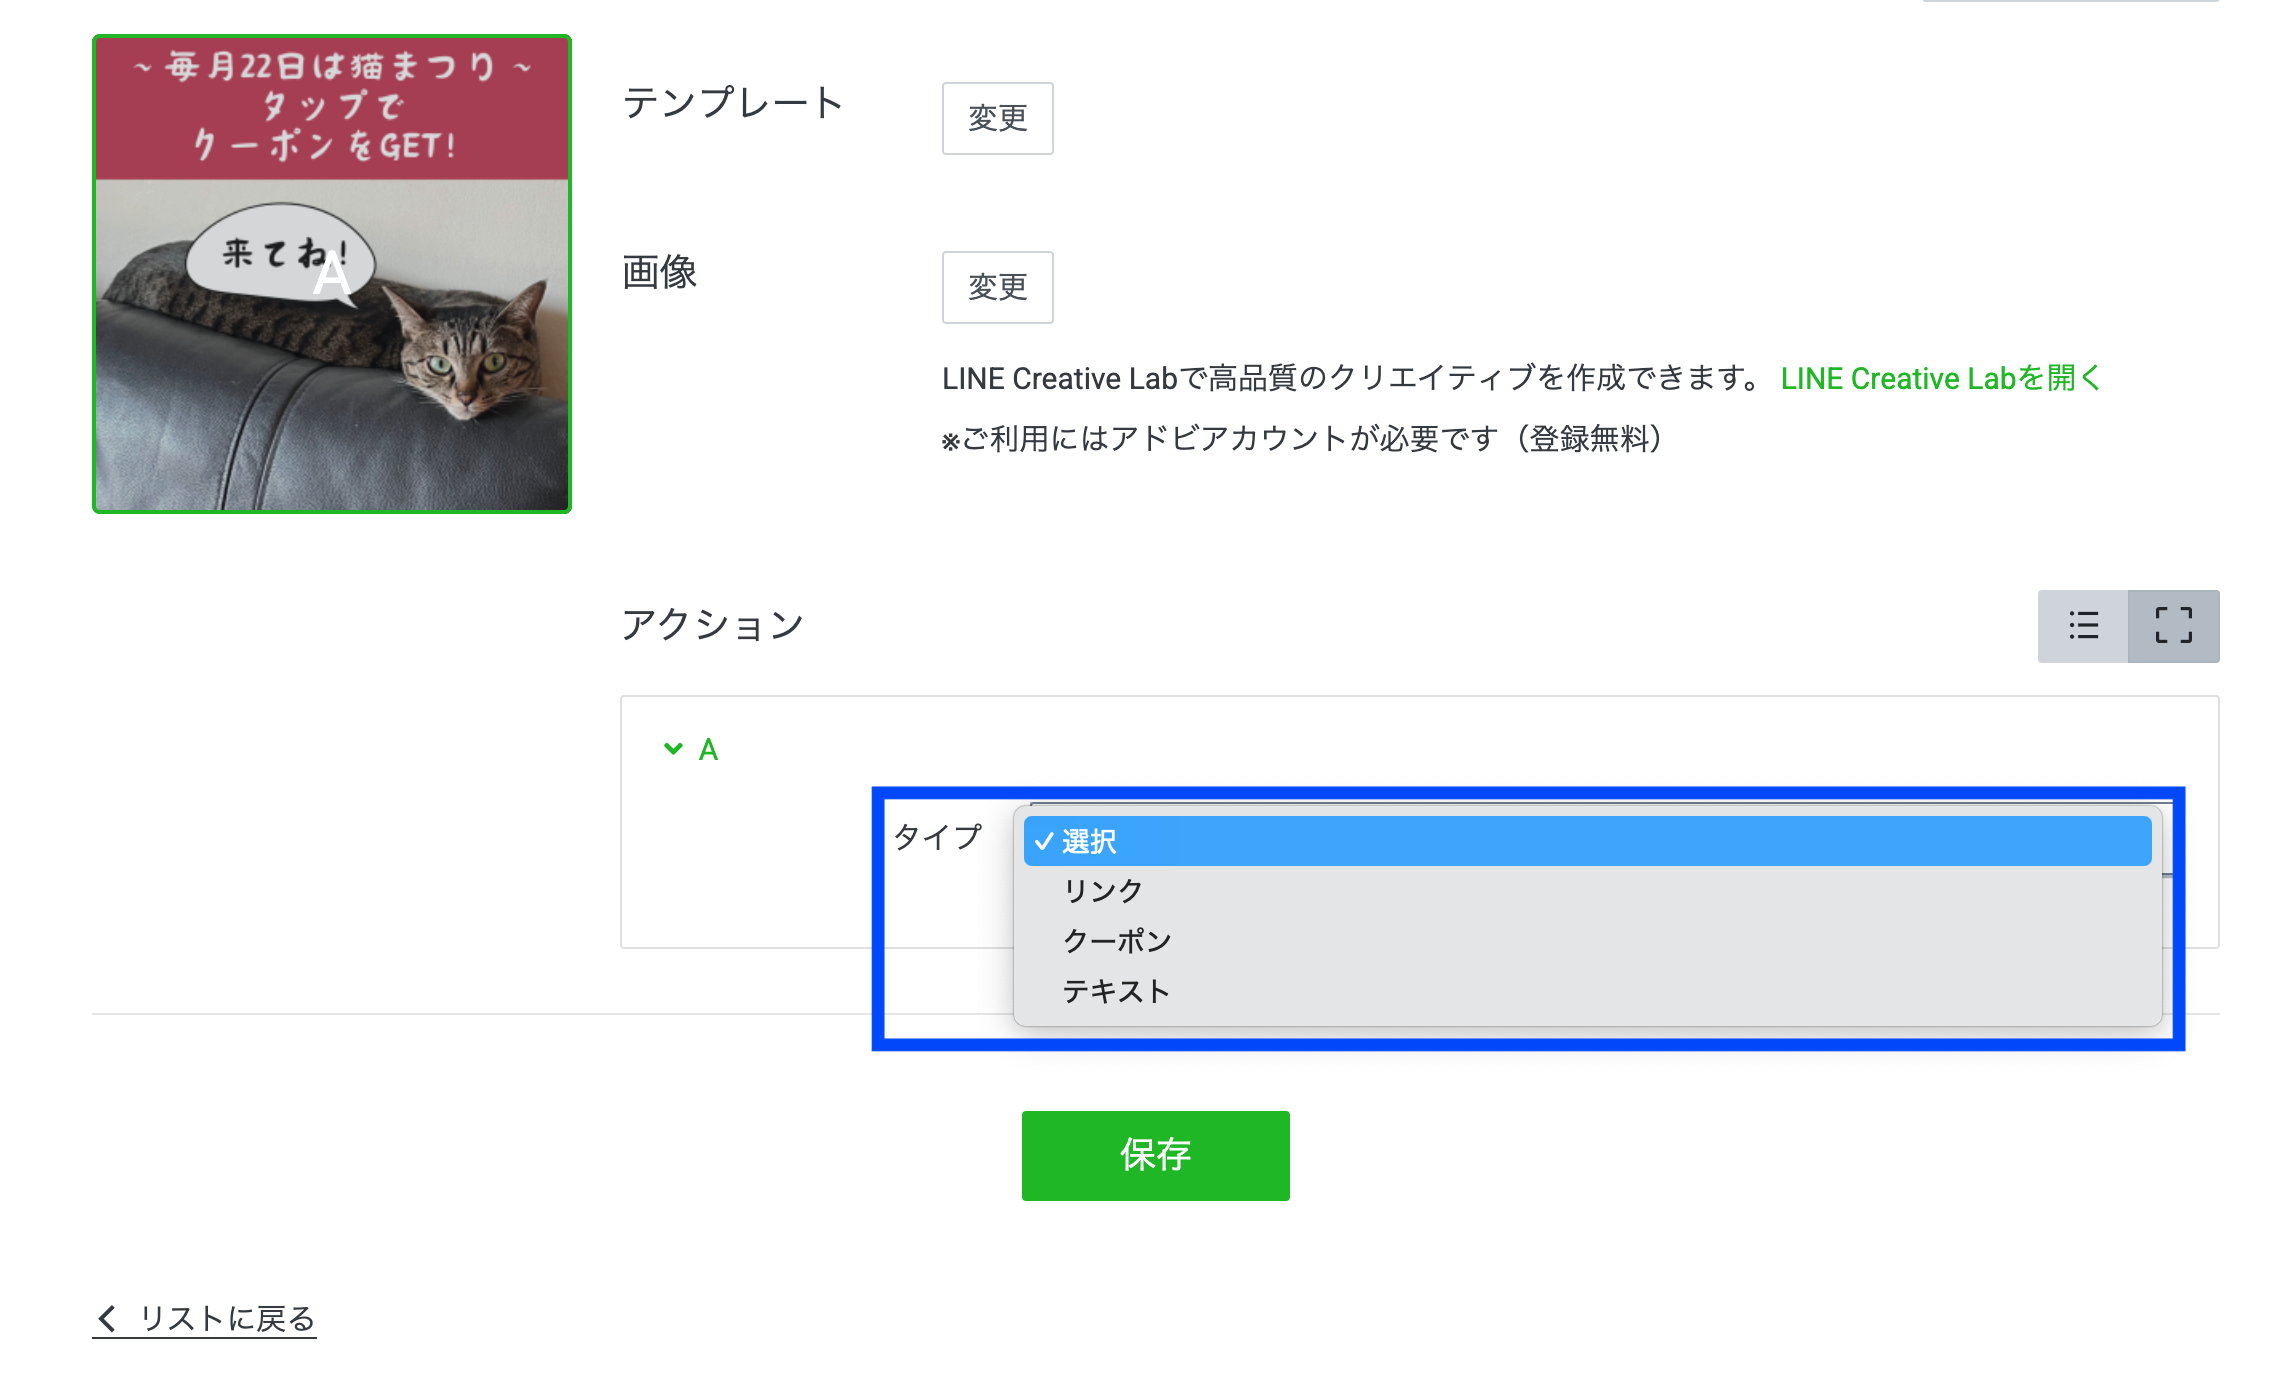Viewport: 2295px width, 1382px height.
Task: Click the white A marker on the cat image
Action: point(331,278)
